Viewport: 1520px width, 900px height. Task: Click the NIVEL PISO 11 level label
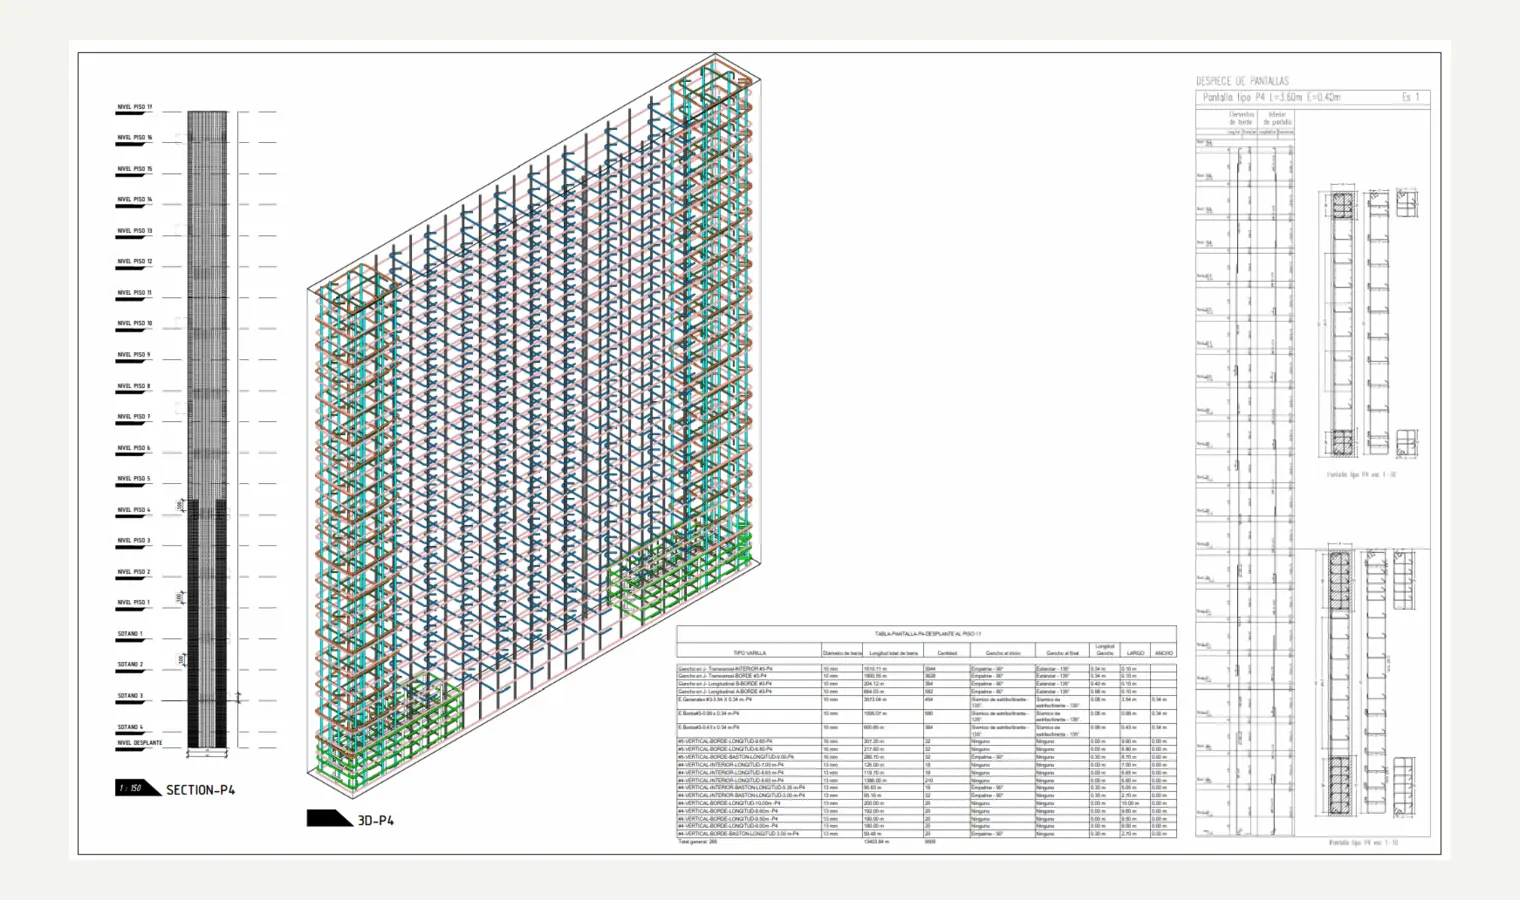click(x=135, y=293)
